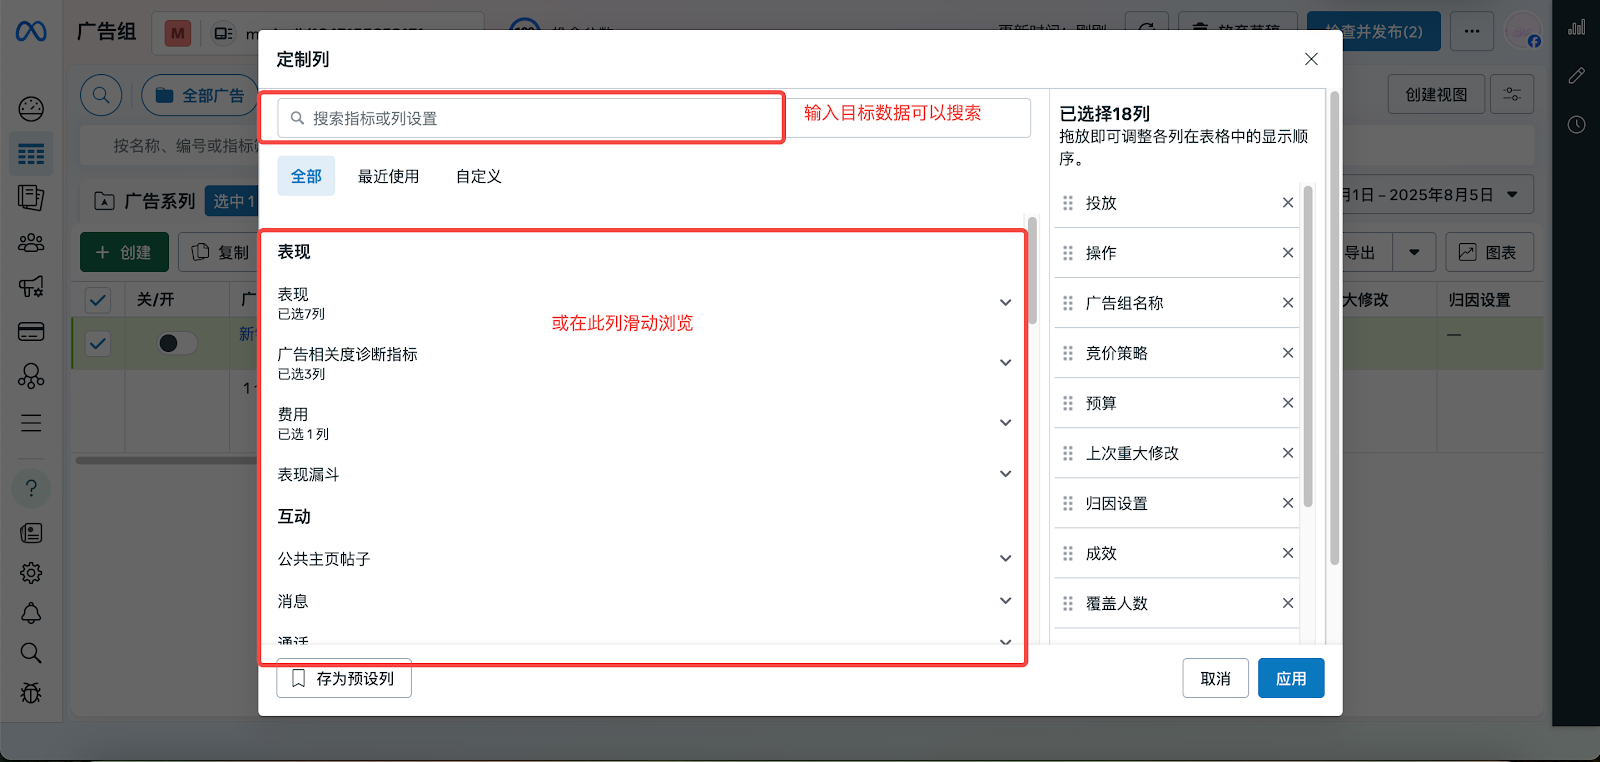Click the more options ellipsis button
This screenshot has height=762, width=1600.
pyautogui.click(x=1471, y=31)
